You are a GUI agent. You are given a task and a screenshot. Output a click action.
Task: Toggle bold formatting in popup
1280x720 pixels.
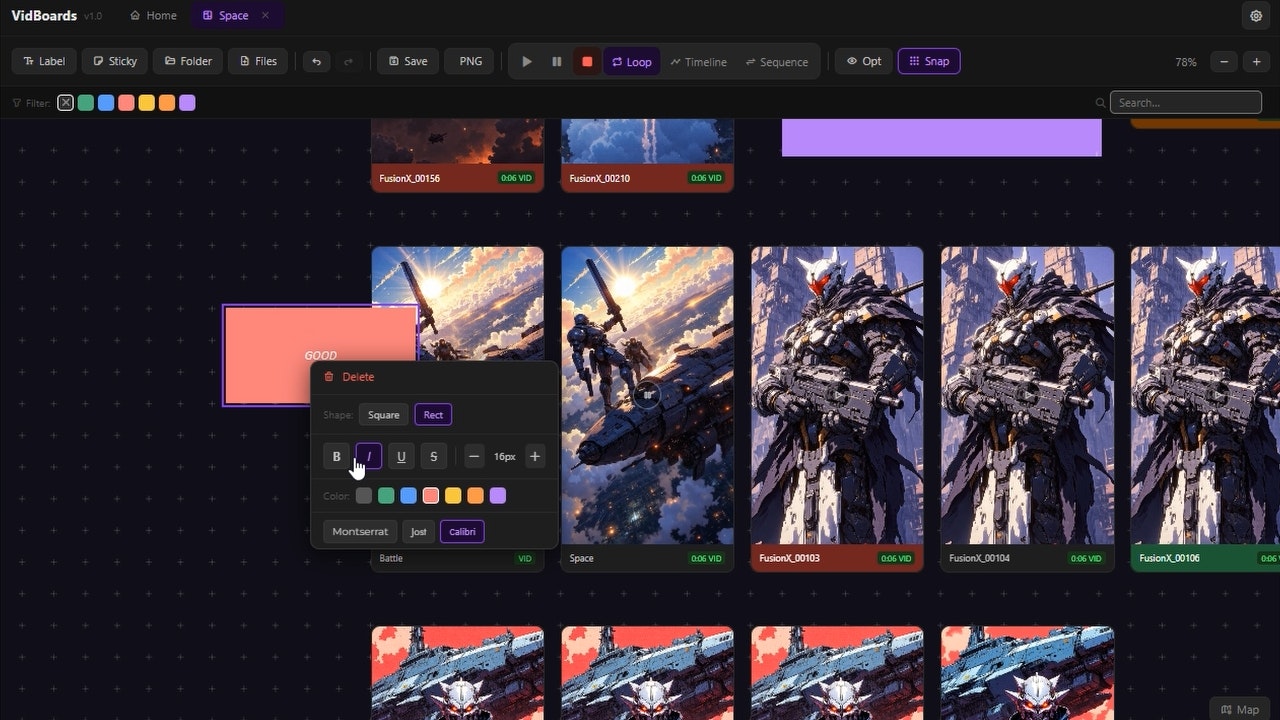pyautogui.click(x=336, y=456)
